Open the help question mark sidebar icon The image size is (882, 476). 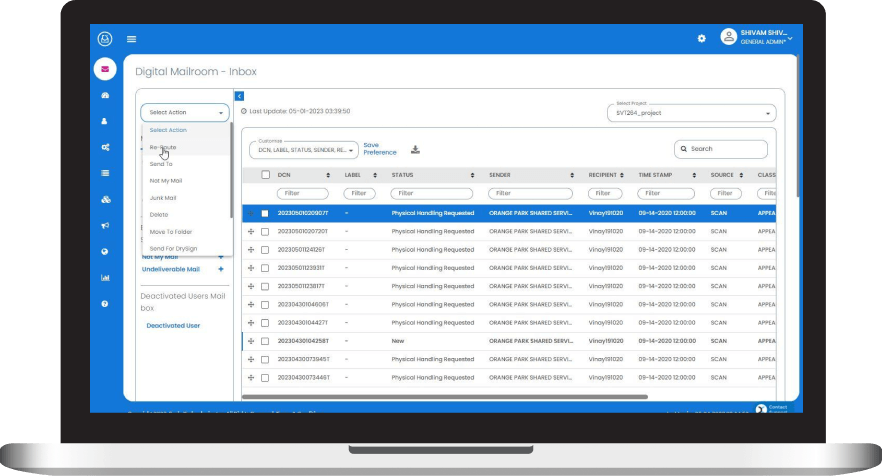[x=105, y=303]
